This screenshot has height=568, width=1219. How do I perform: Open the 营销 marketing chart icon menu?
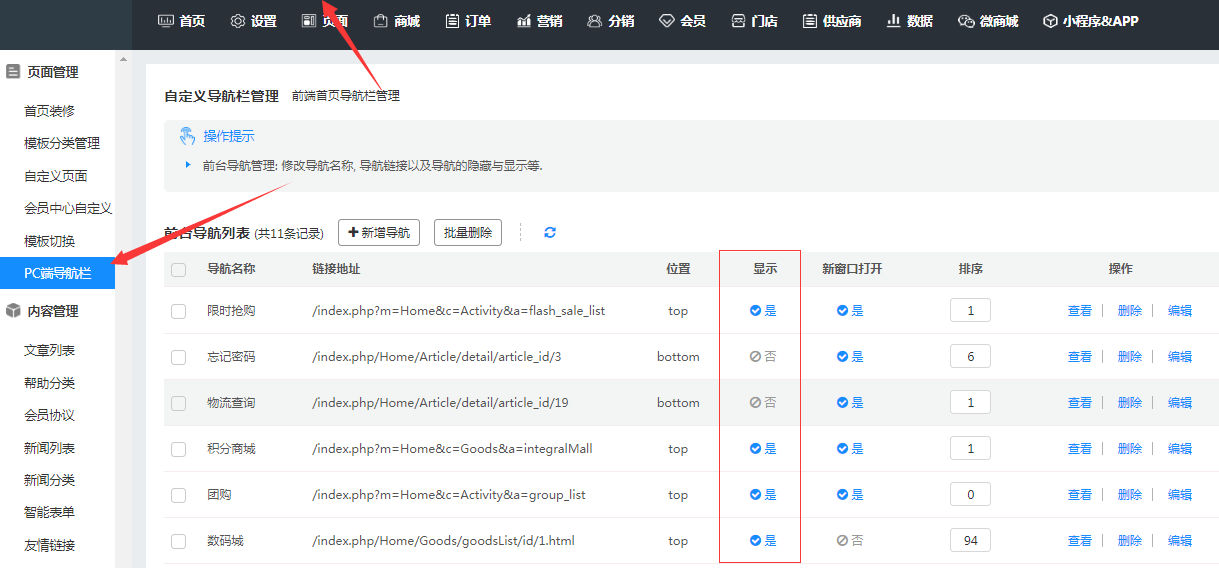[x=524, y=21]
